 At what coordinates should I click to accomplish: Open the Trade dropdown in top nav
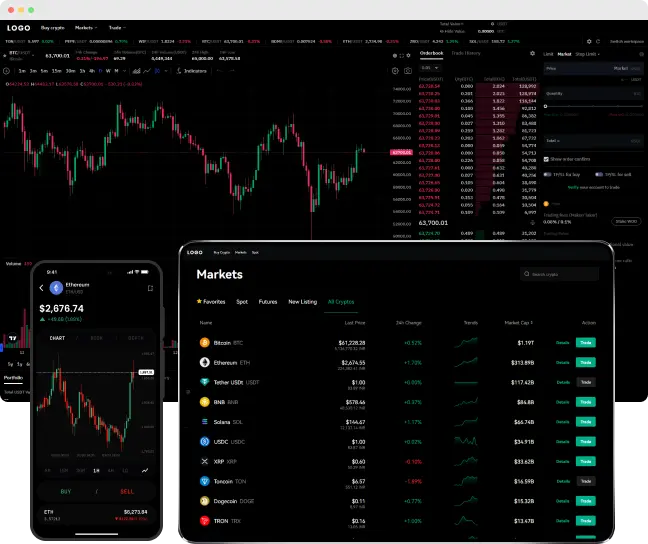[117, 28]
